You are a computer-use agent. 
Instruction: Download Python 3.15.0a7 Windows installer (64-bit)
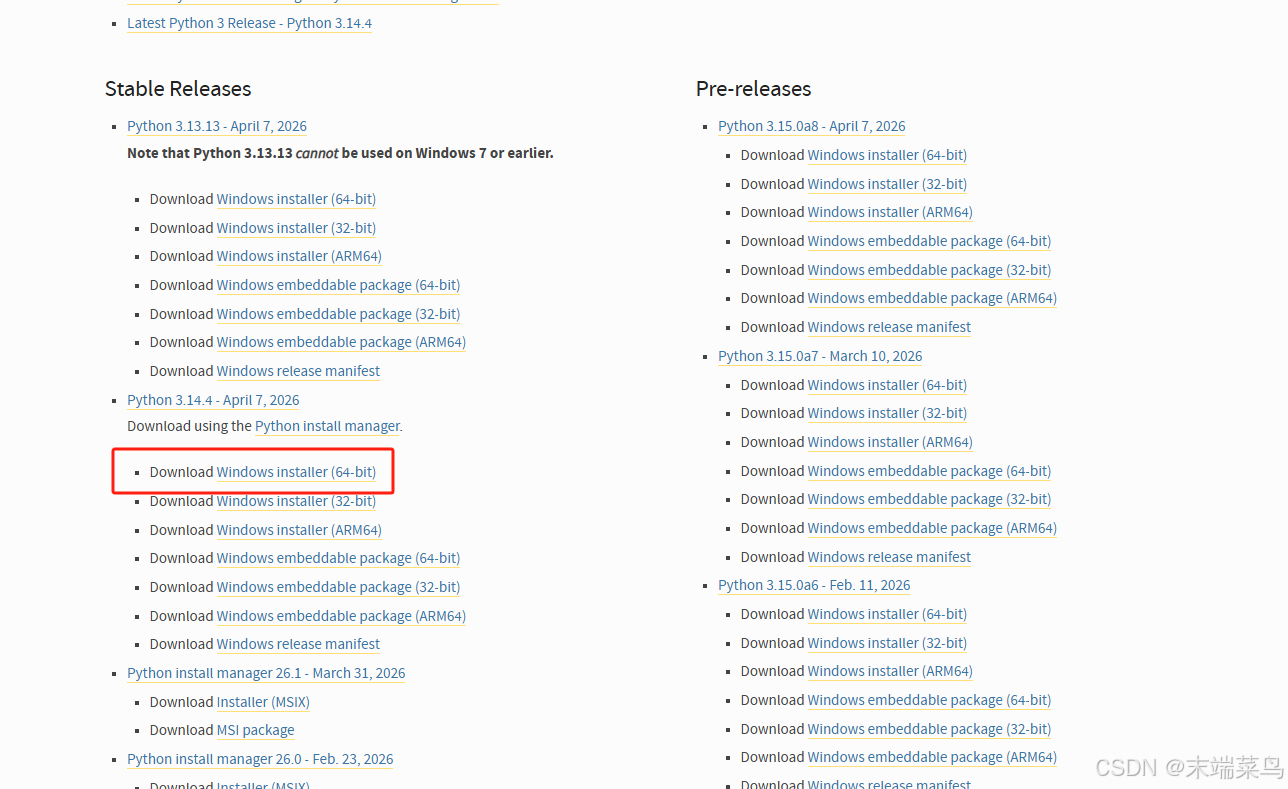(x=887, y=385)
